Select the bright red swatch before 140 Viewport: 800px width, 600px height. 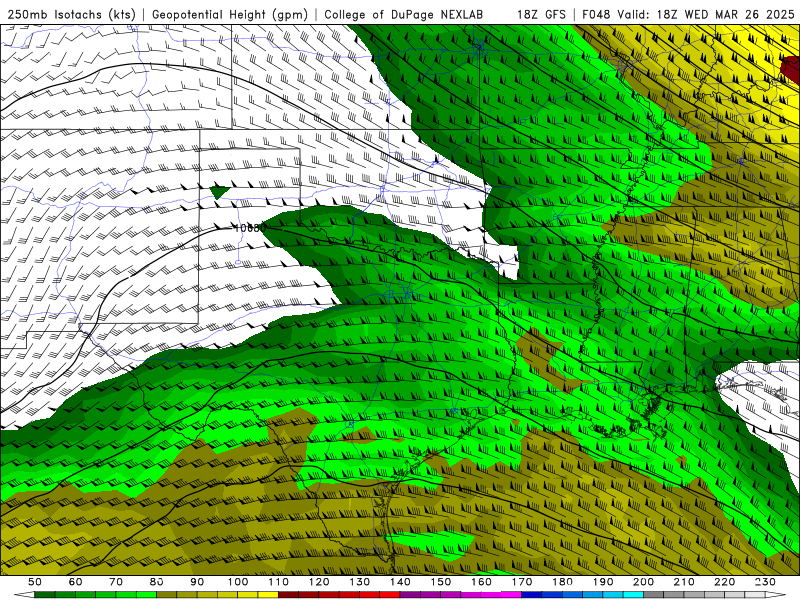point(390,595)
